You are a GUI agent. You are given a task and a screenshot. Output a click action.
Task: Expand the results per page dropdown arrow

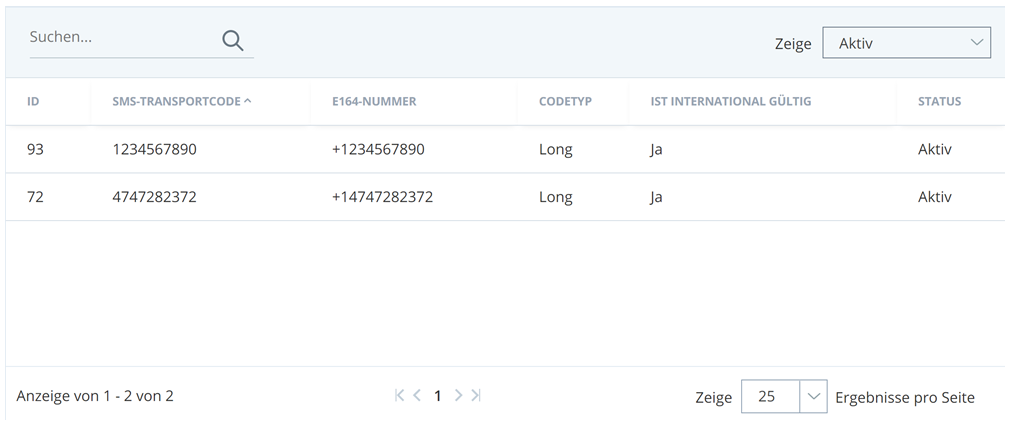point(813,396)
